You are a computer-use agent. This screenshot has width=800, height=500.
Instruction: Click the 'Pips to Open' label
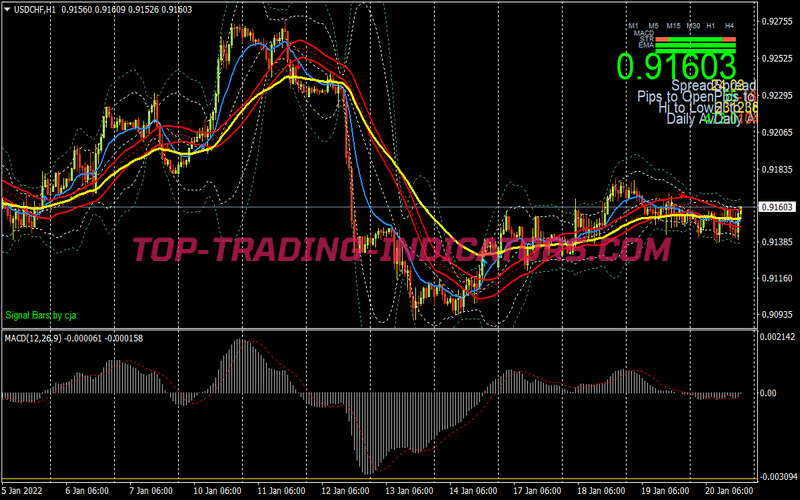(x=674, y=96)
